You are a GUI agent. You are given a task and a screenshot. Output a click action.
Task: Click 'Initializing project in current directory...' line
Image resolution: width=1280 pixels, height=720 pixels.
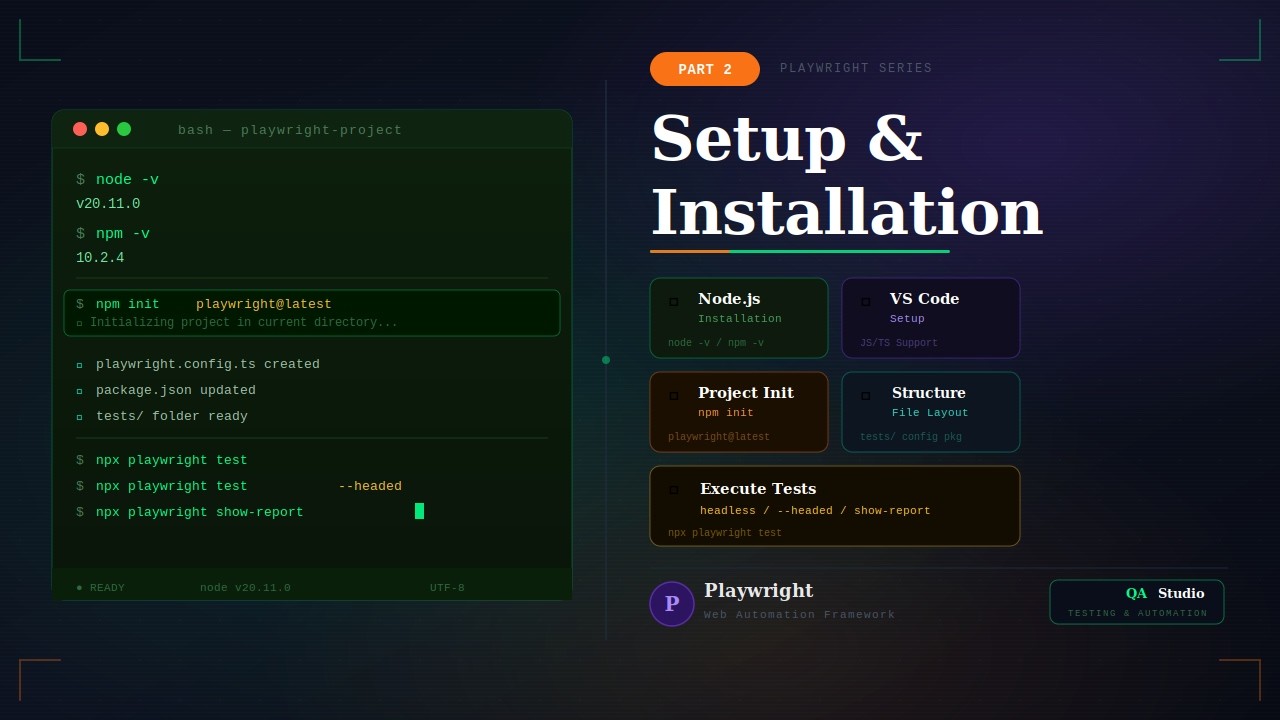[244, 323]
